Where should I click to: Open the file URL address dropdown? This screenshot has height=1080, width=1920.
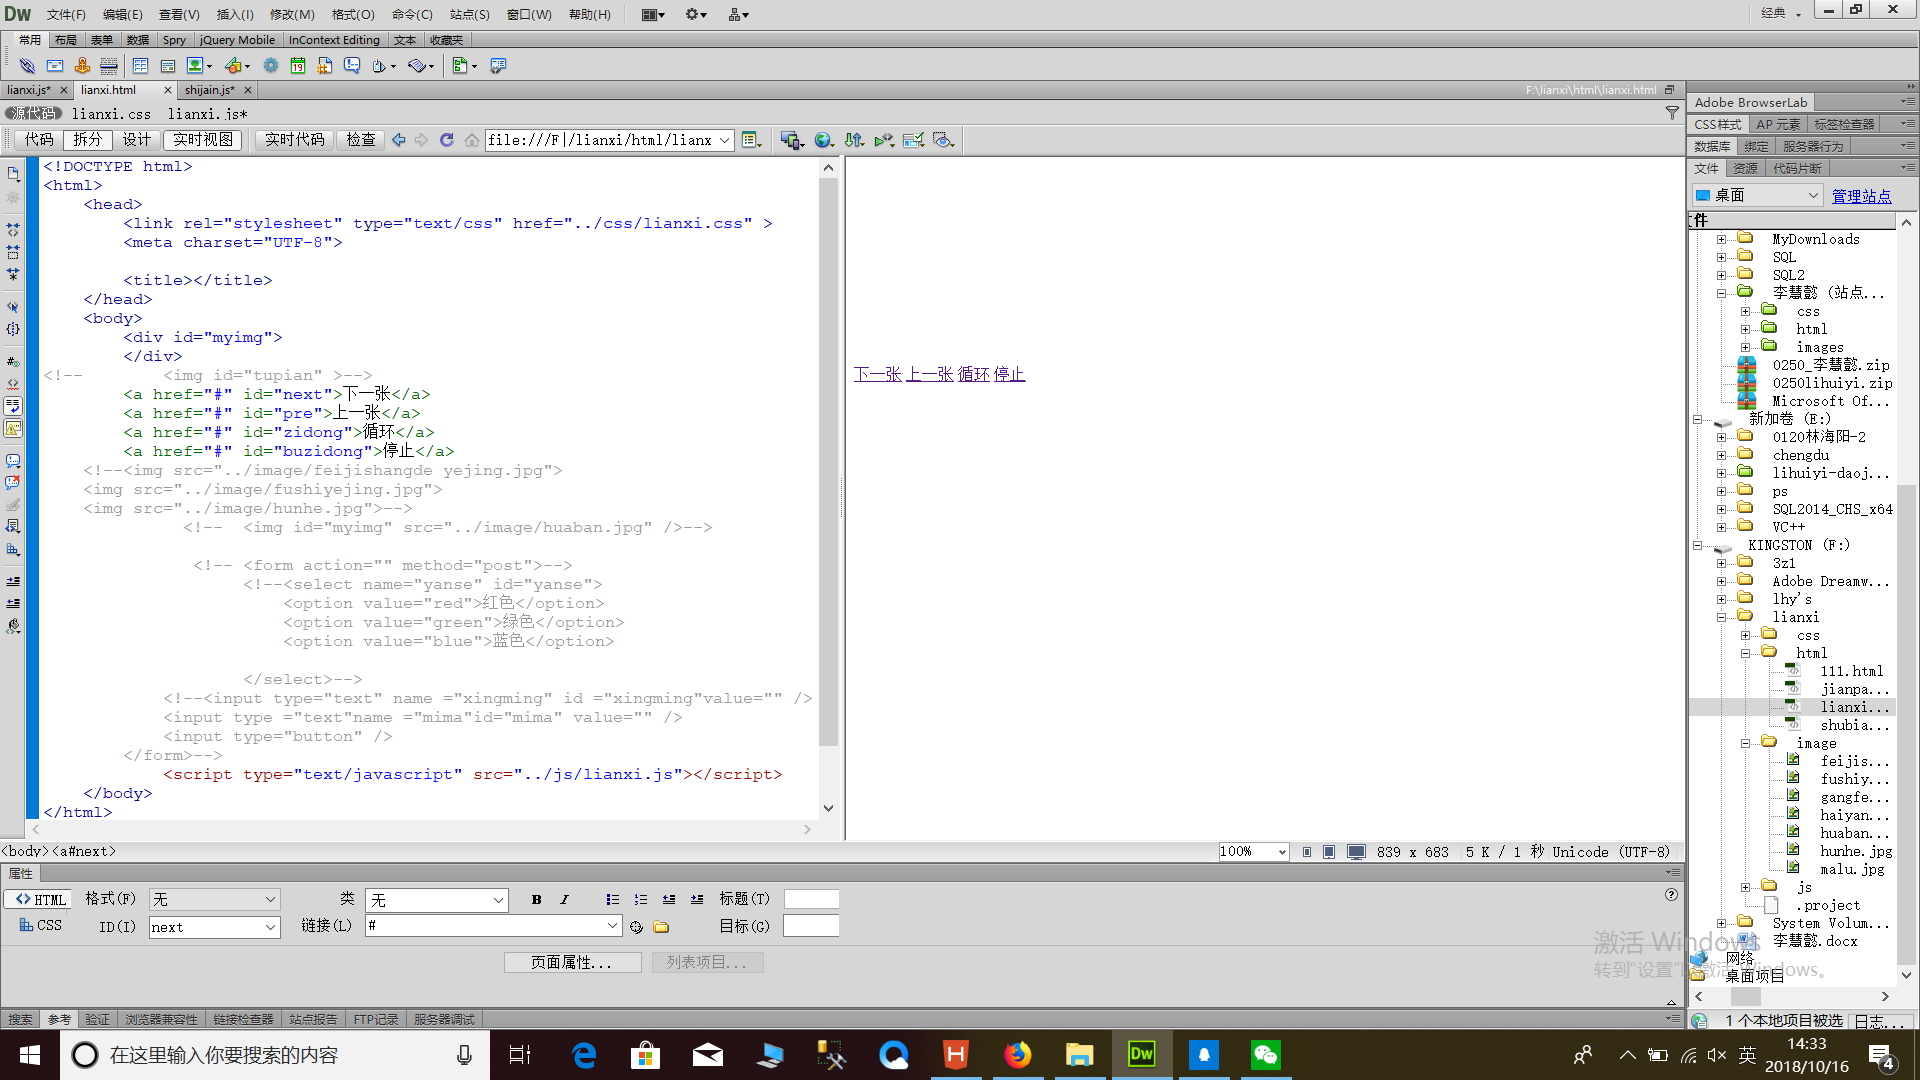pos(725,141)
